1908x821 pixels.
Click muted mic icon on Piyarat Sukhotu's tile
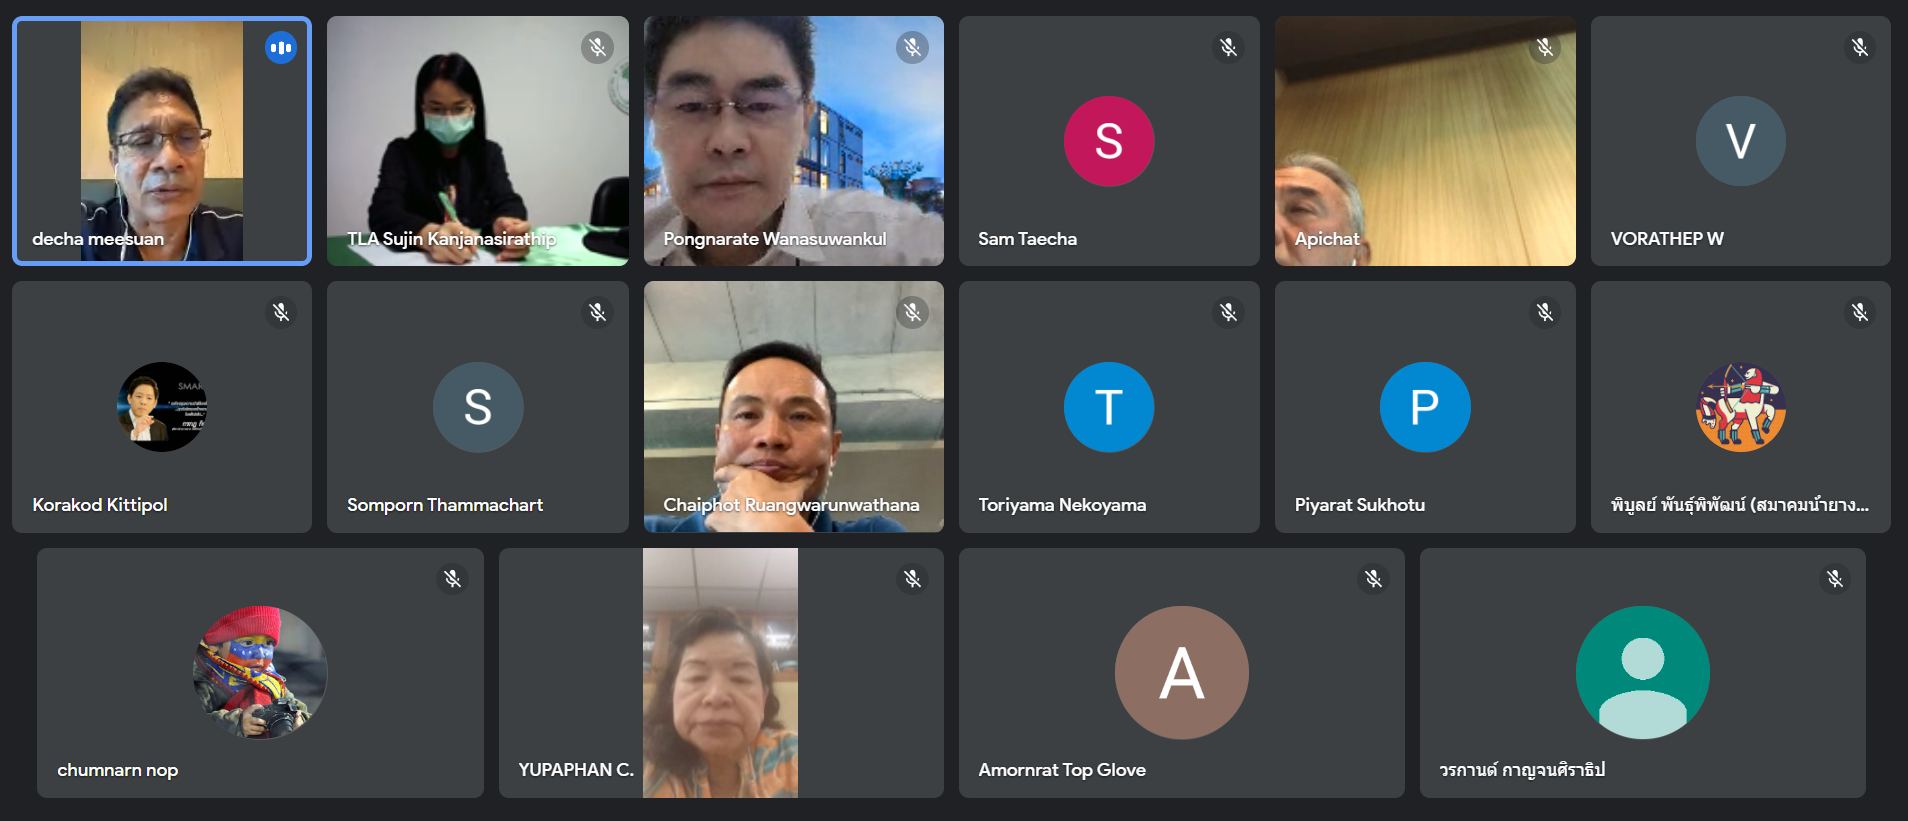coord(1544,313)
